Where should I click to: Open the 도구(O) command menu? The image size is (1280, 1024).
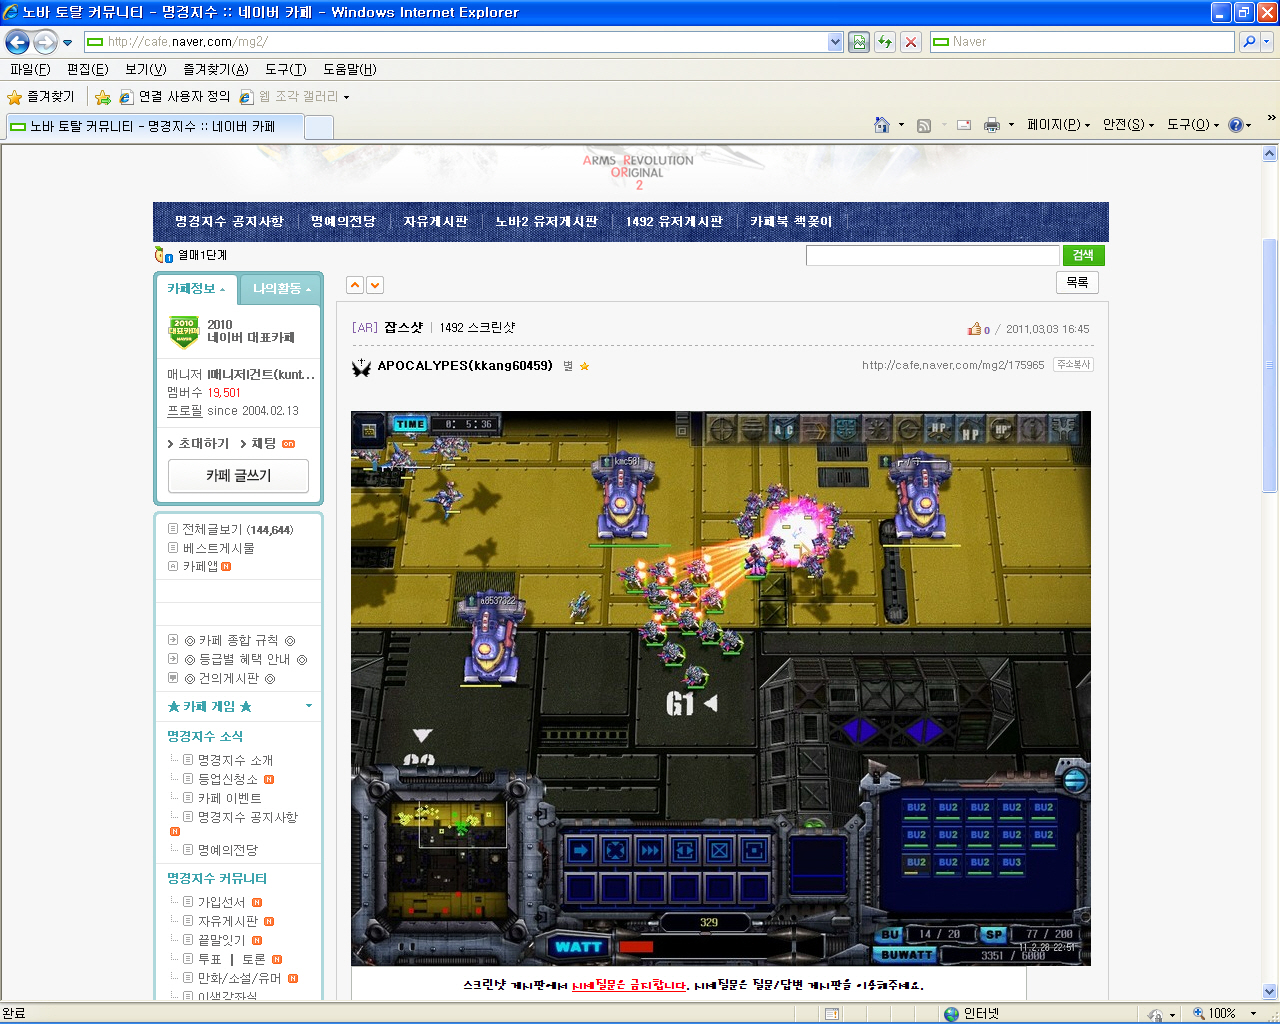1193,125
